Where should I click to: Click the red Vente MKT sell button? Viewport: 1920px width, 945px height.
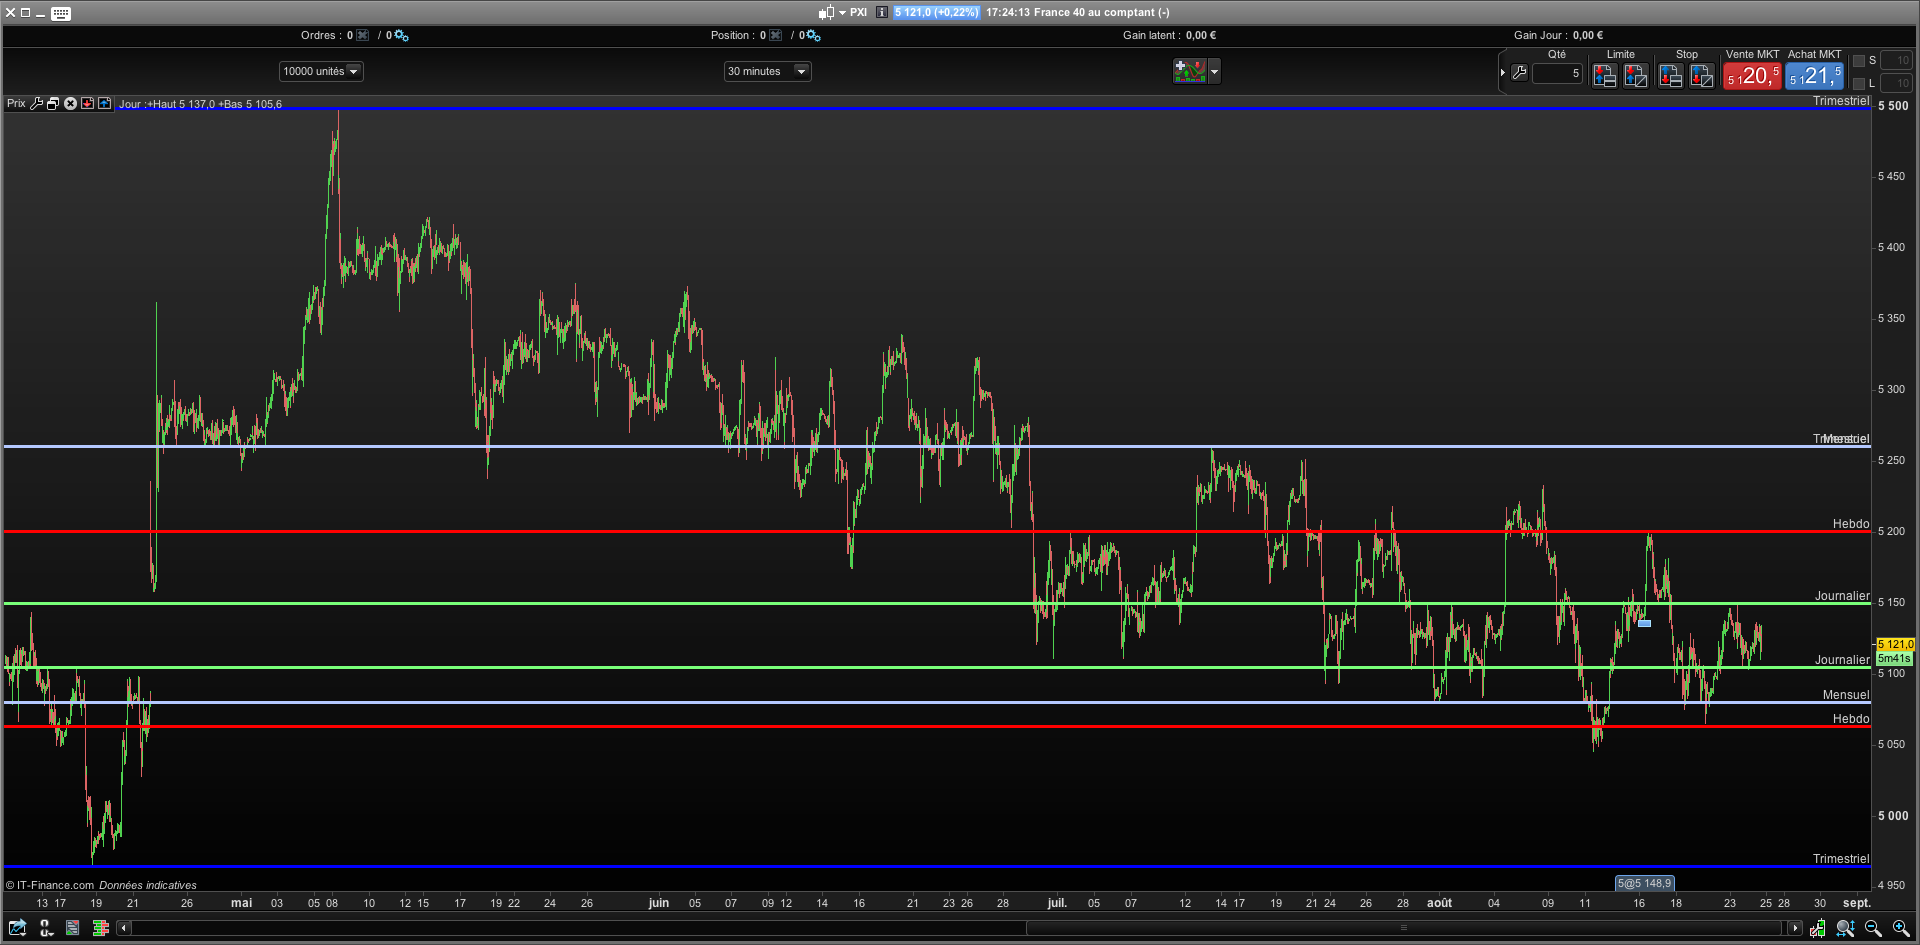click(x=1752, y=76)
